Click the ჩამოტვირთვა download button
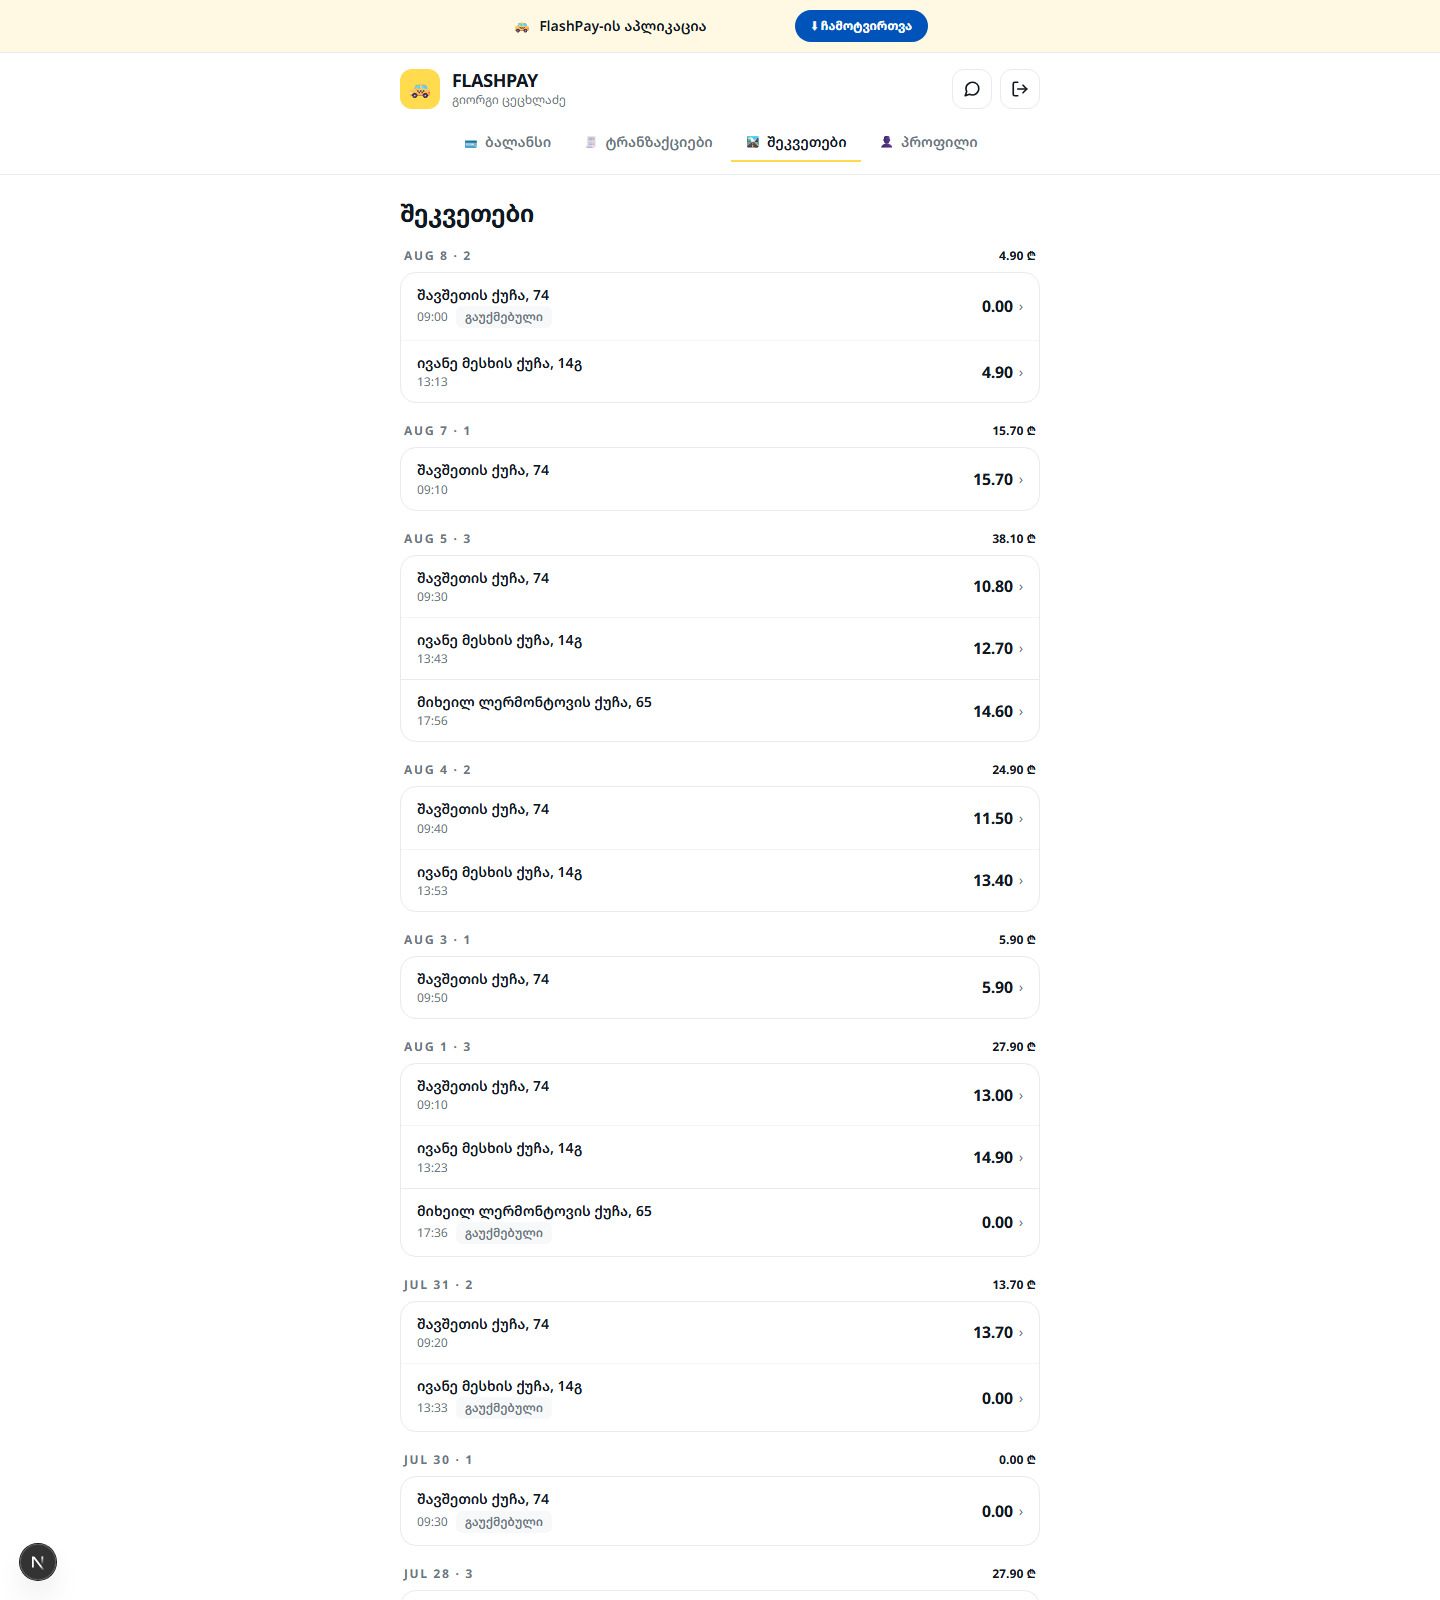This screenshot has height=1600, width=1440. [x=861, y=26]
